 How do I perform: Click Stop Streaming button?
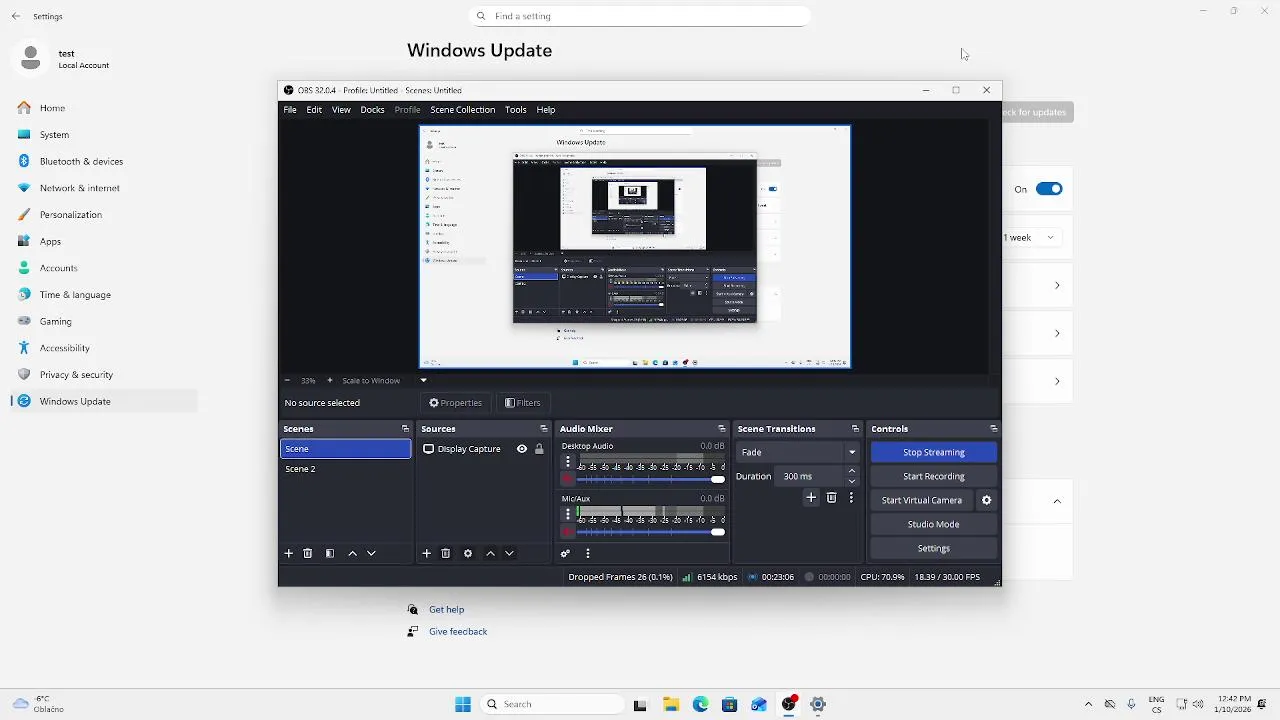pyautogui.click(x=934, y=452)
